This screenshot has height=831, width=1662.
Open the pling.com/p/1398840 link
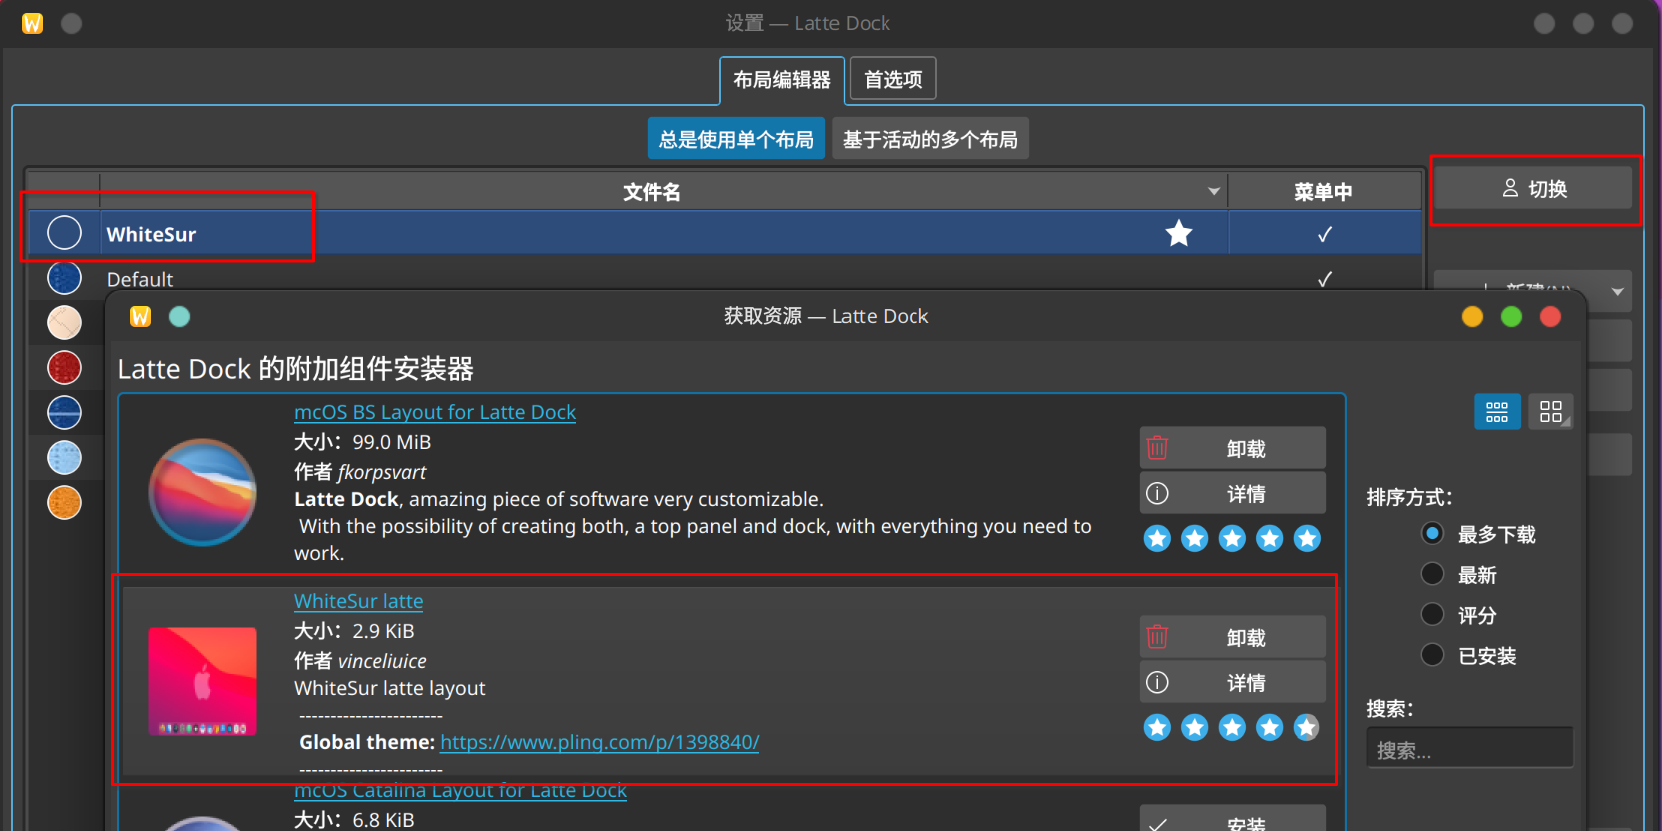click(599, 742)
